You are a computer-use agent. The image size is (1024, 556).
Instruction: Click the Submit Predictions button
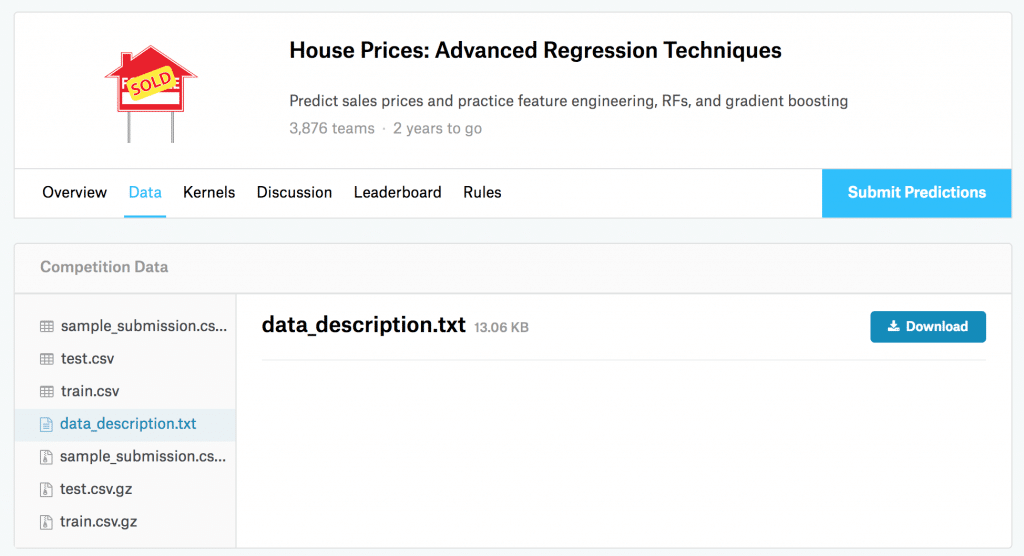tap(916, 193)
